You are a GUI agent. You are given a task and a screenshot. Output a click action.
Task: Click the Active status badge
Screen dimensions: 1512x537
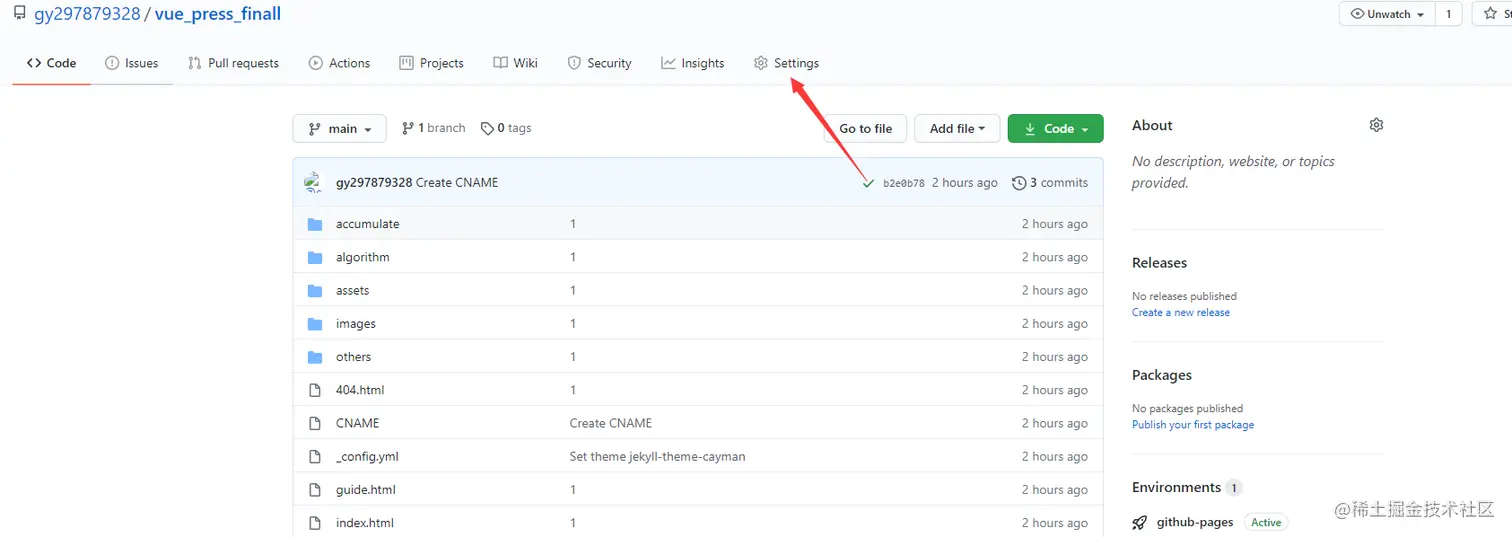click(1266, 522)
